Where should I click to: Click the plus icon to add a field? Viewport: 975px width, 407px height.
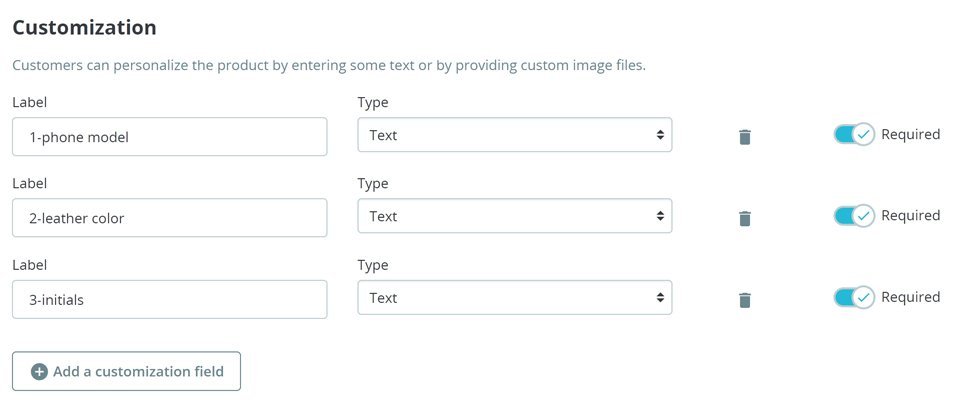pyautogui.click(x=40, y=372)
